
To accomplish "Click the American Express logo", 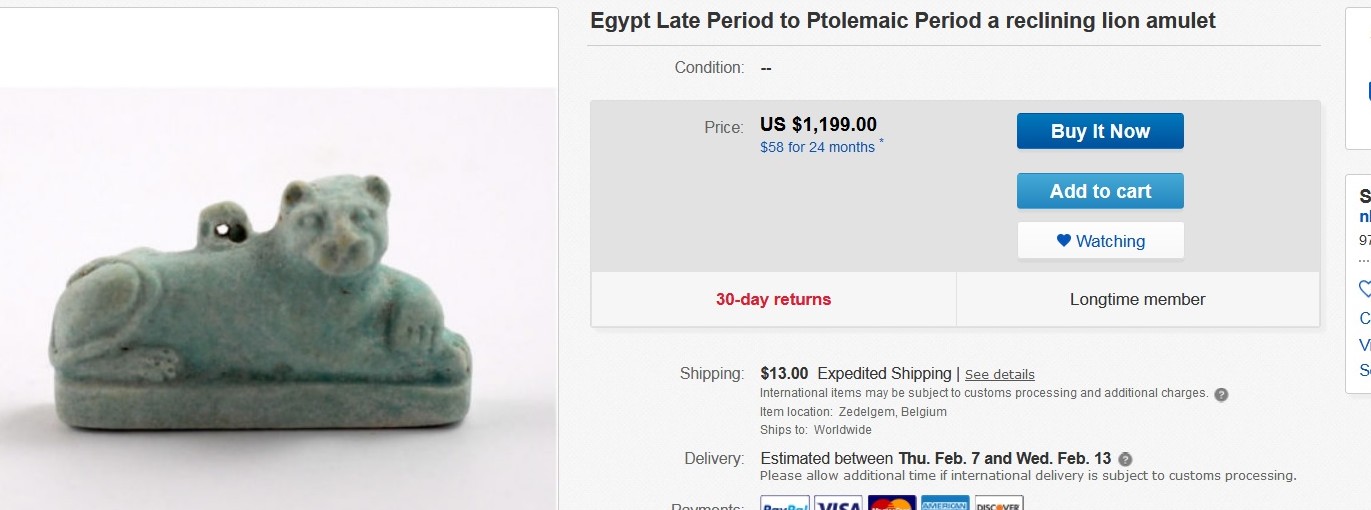I will [x=945, y=503].
